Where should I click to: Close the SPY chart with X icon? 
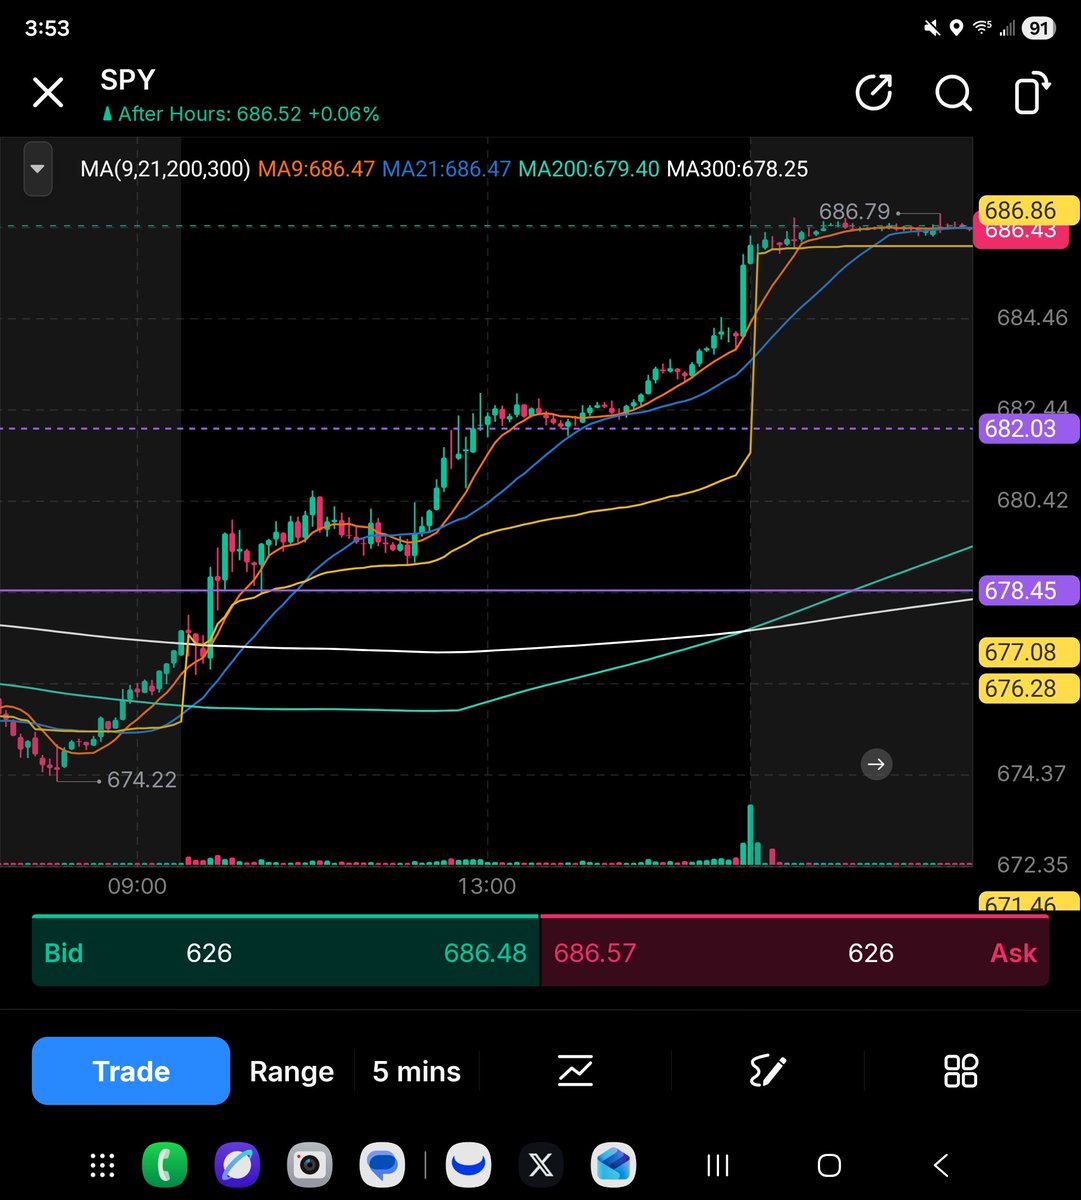(48, 93)
